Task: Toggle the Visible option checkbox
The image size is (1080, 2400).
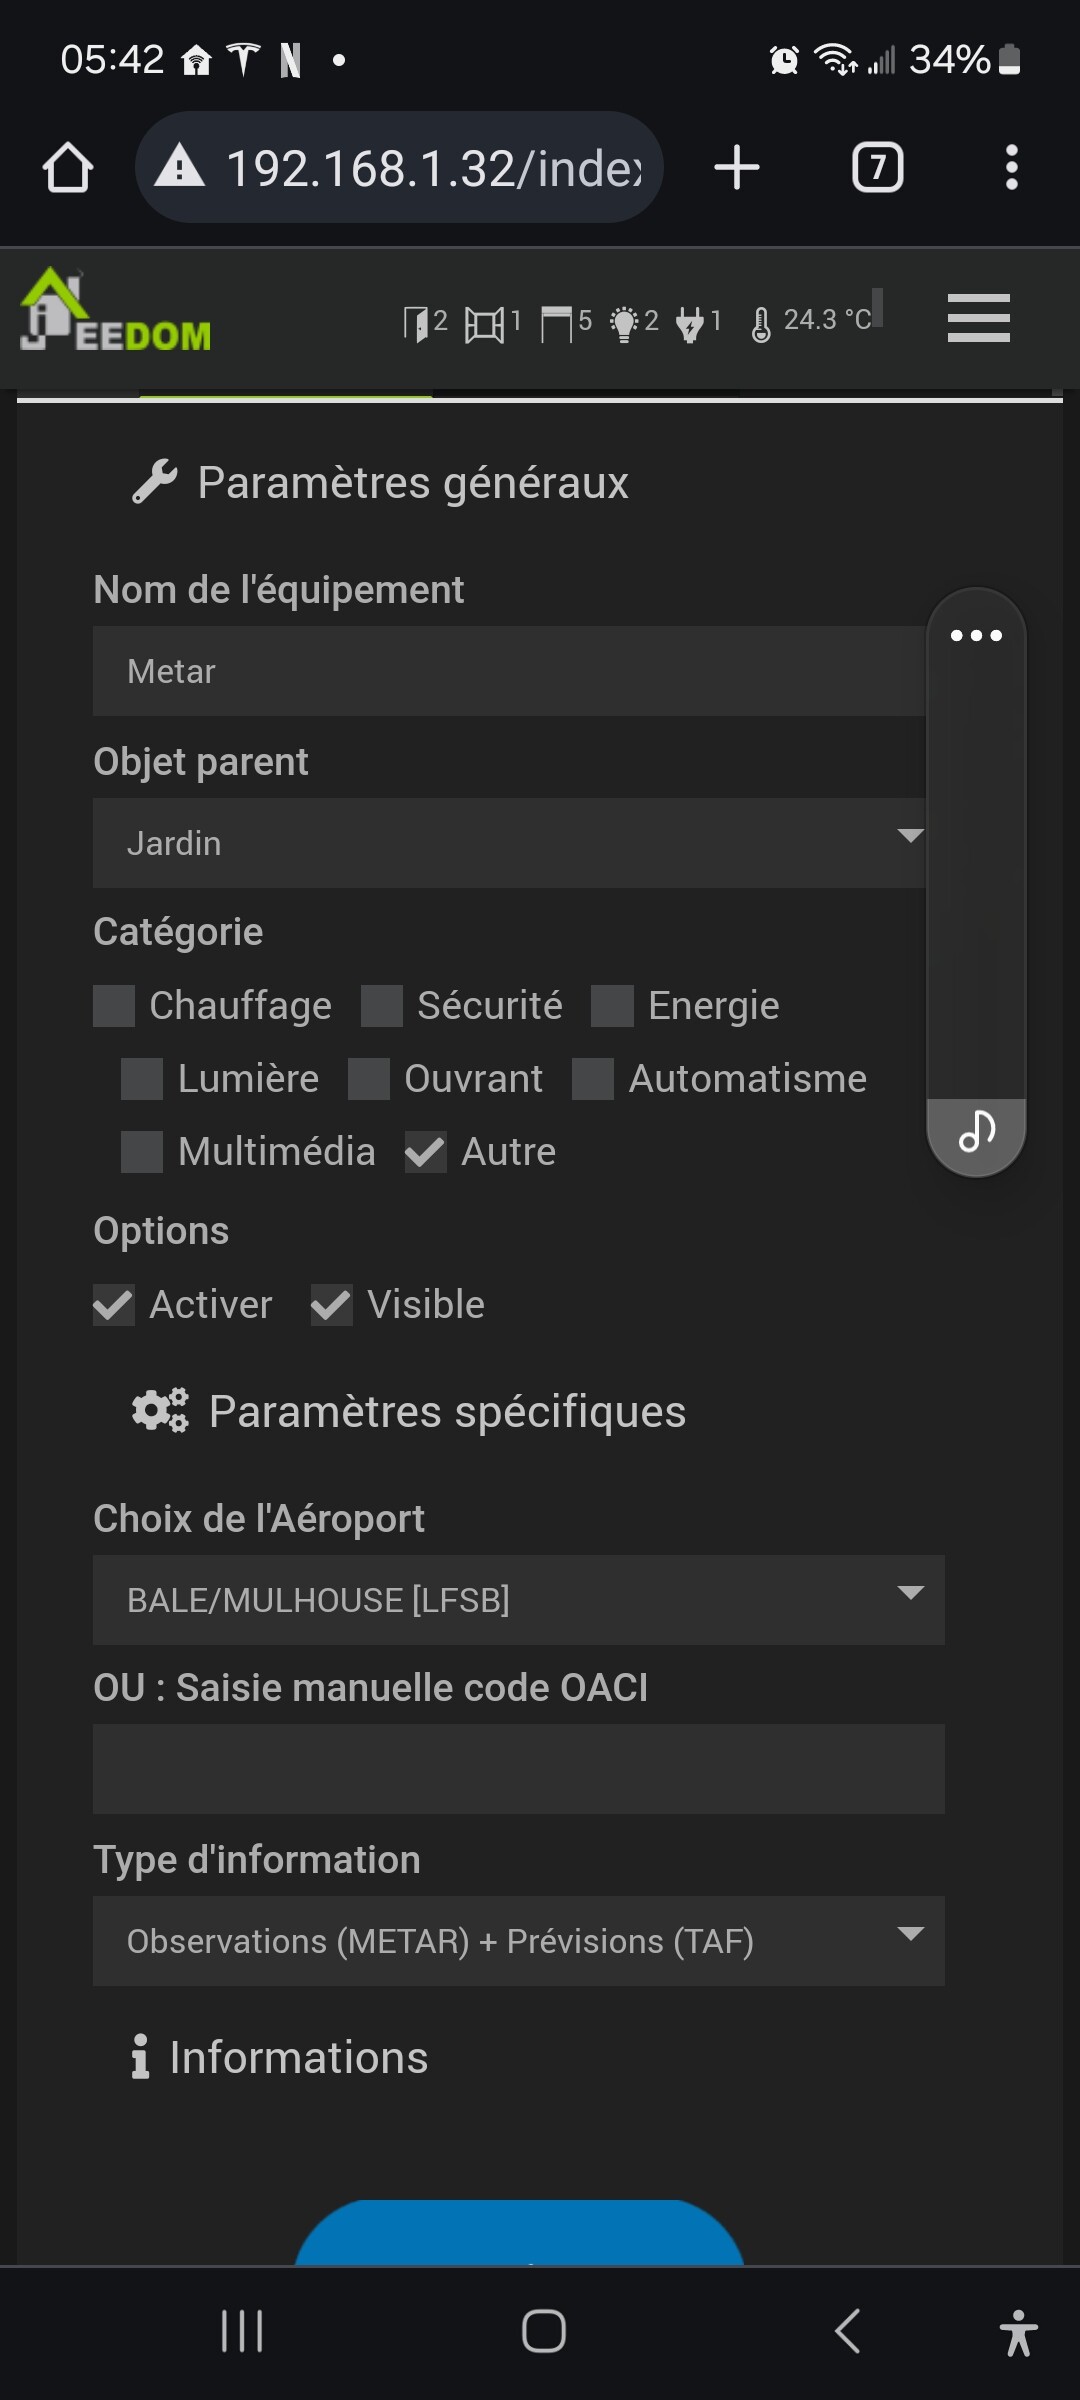Action: pyautogui.click(x=332, y=1305)
